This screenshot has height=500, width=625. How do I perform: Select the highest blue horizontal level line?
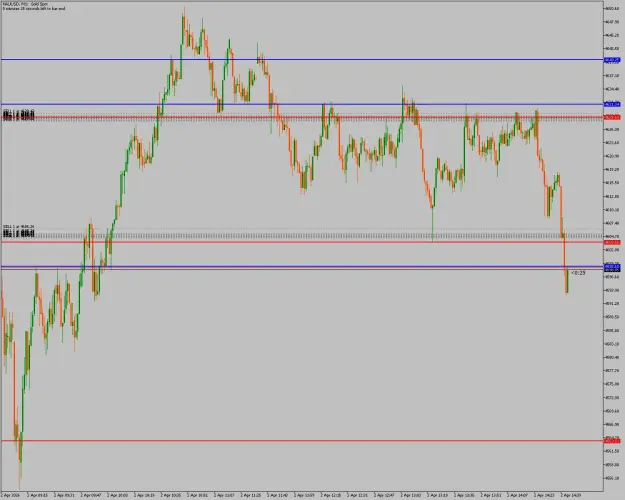pos(302,59)
